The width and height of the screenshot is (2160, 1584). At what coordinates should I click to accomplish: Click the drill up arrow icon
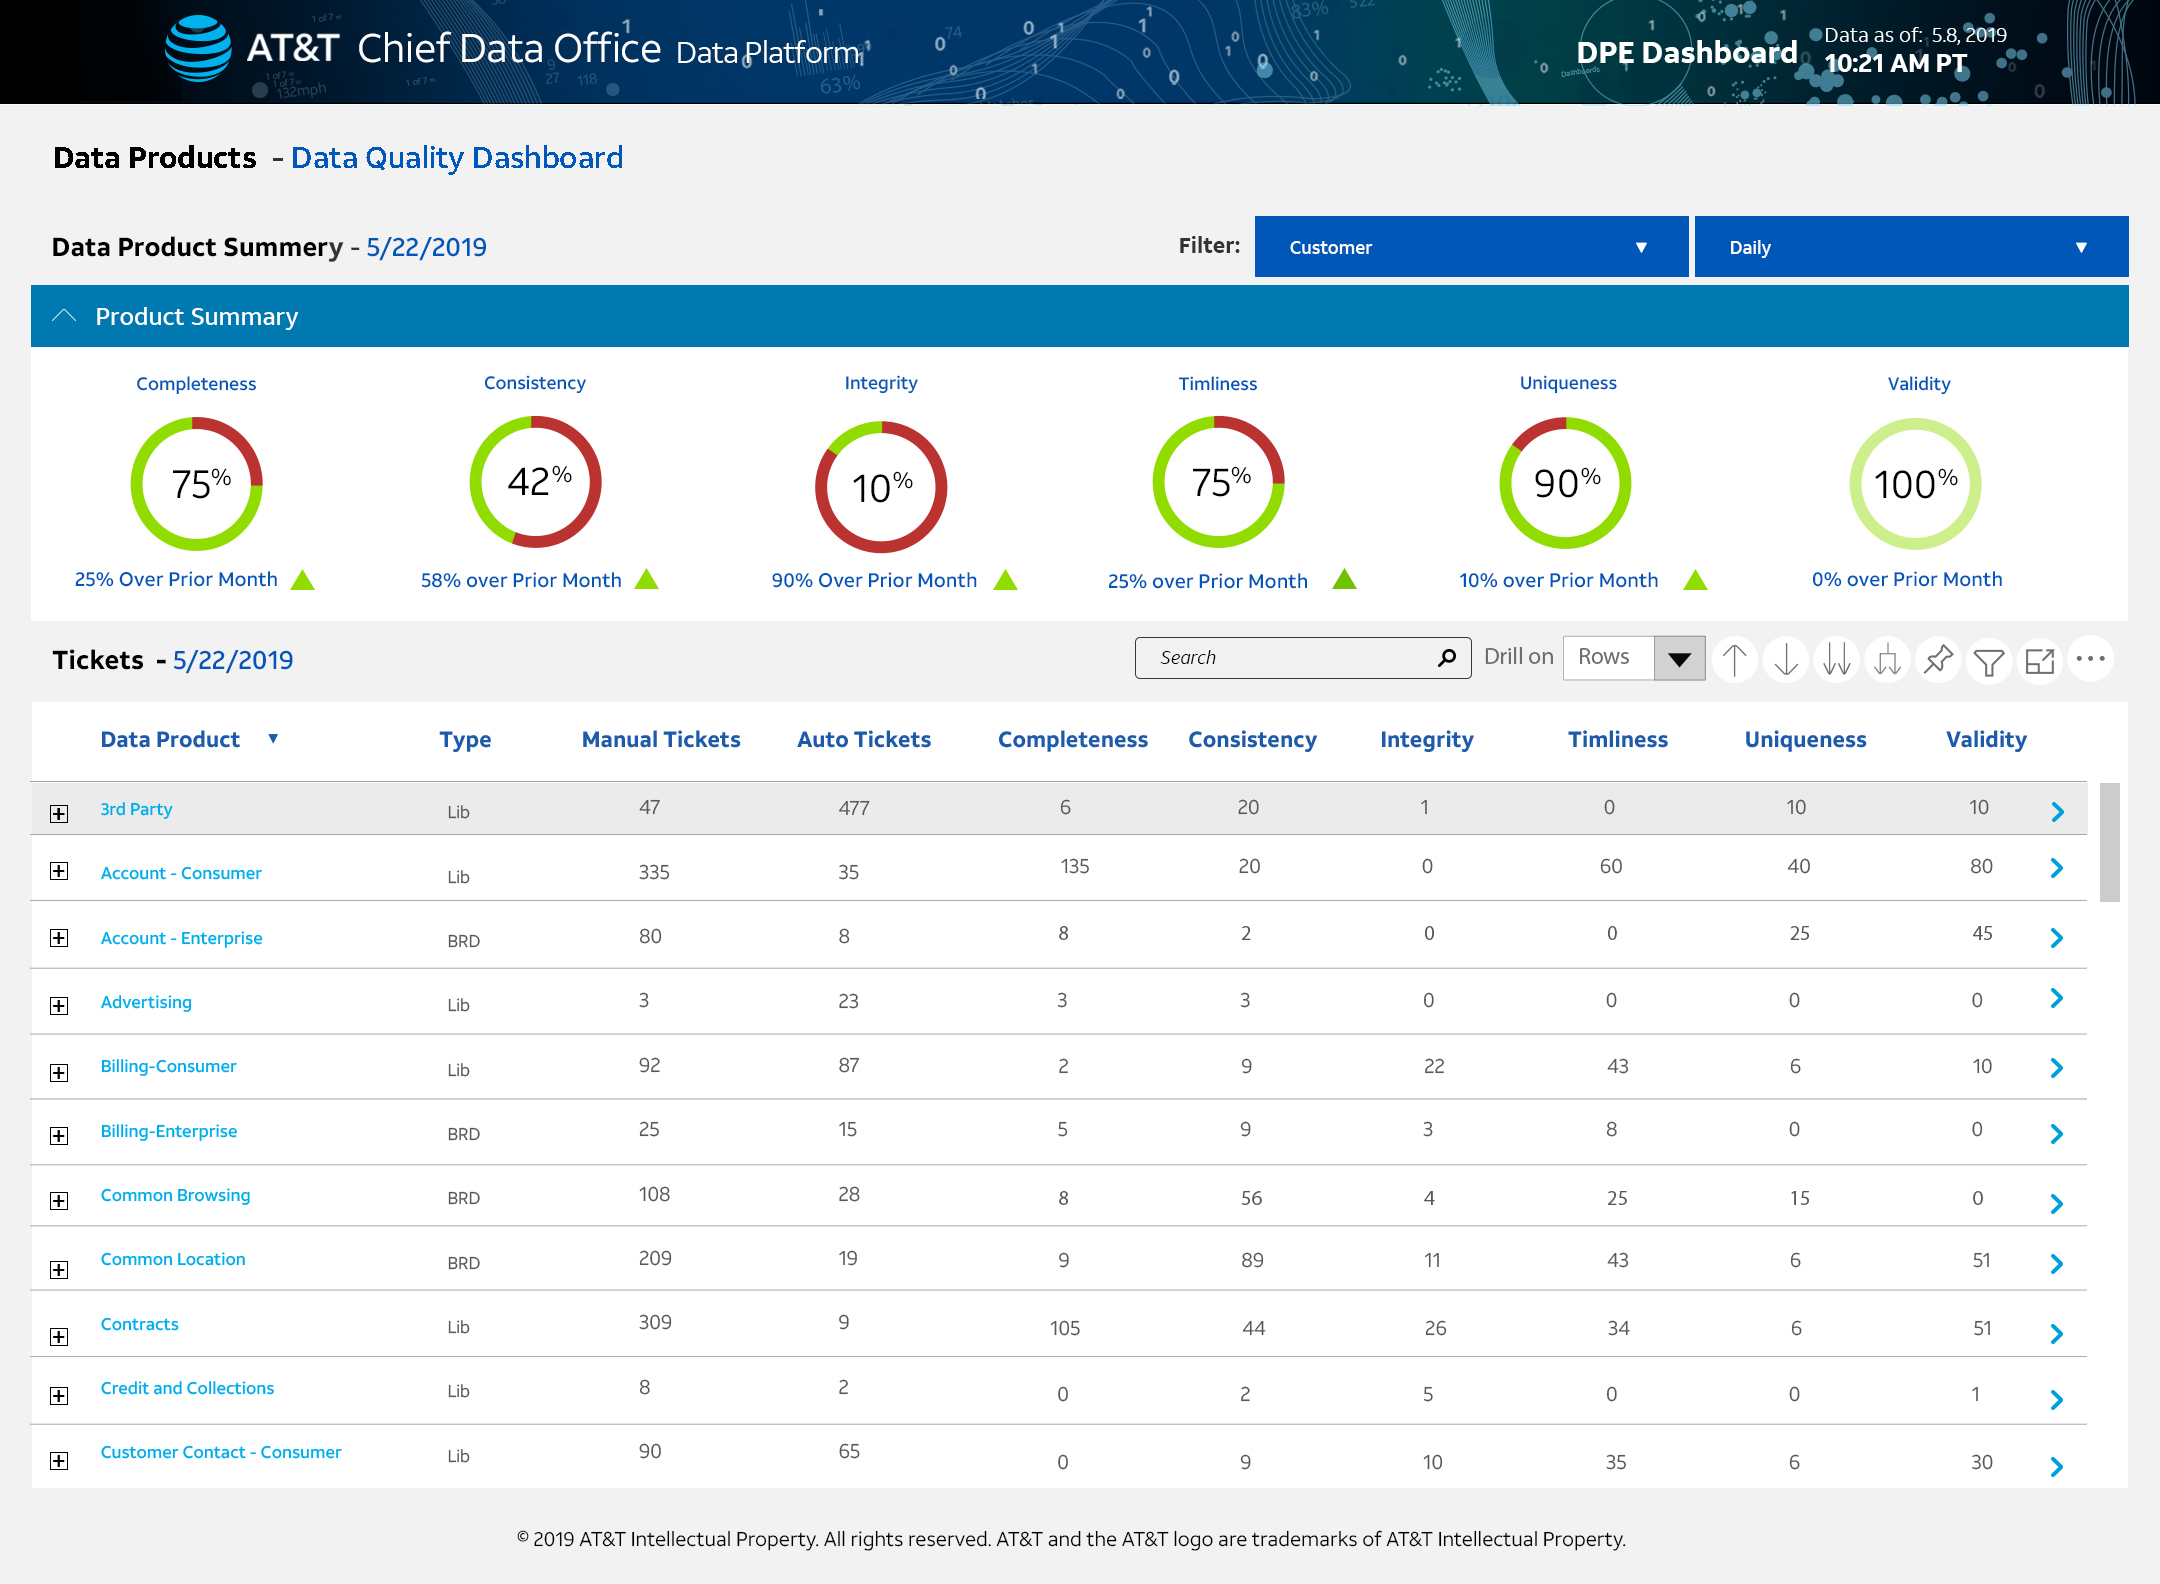1735,660
